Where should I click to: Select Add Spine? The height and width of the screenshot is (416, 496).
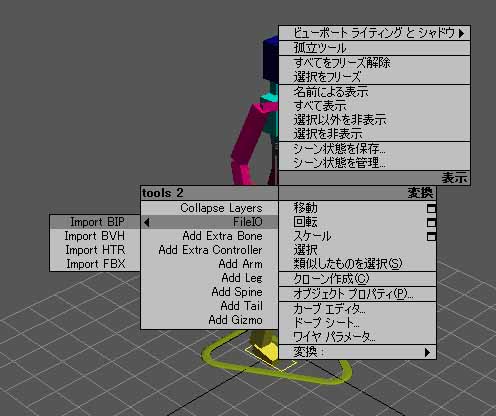point(209,292)
